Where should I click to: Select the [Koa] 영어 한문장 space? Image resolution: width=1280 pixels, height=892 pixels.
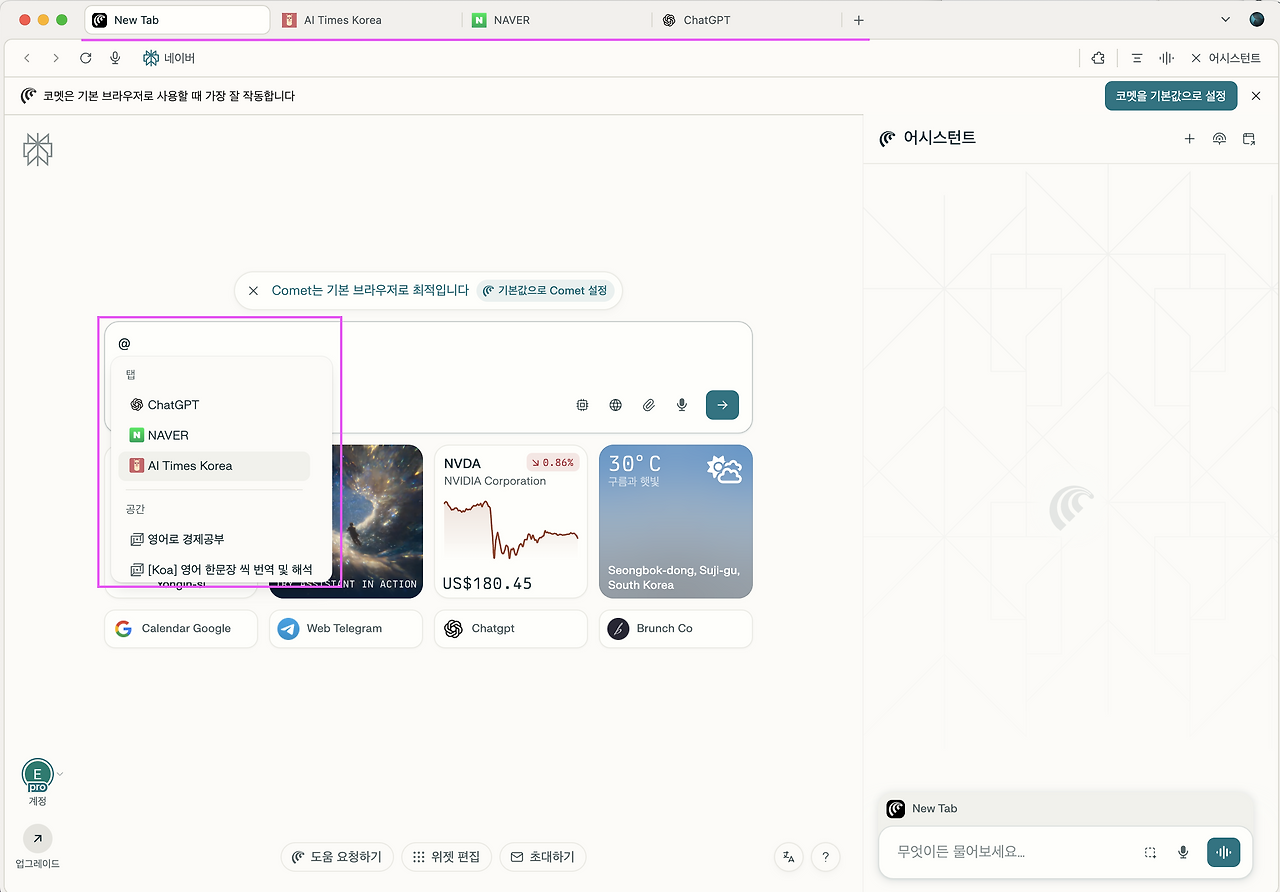tap(220, 569)
